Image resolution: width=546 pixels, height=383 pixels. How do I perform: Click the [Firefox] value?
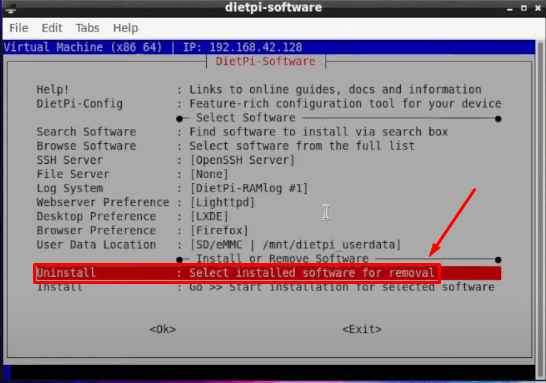tap(219, 230)
